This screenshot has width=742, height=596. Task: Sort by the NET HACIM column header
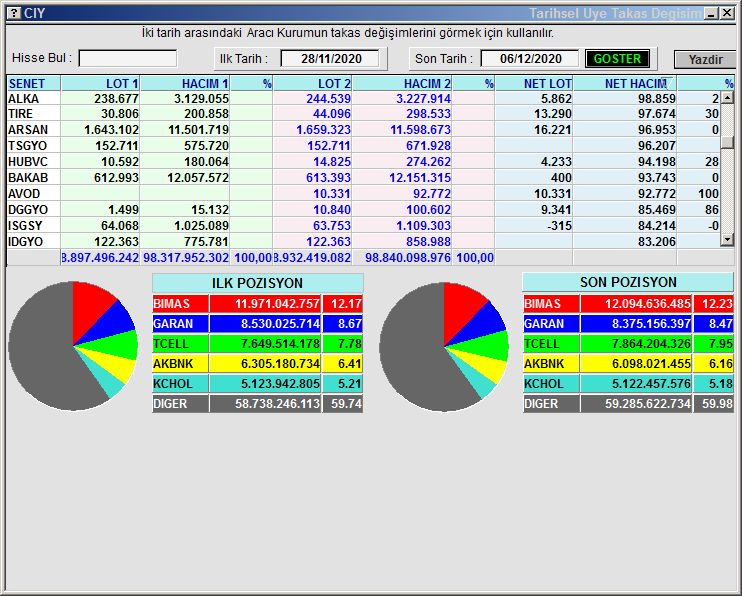tap(625, 84)
